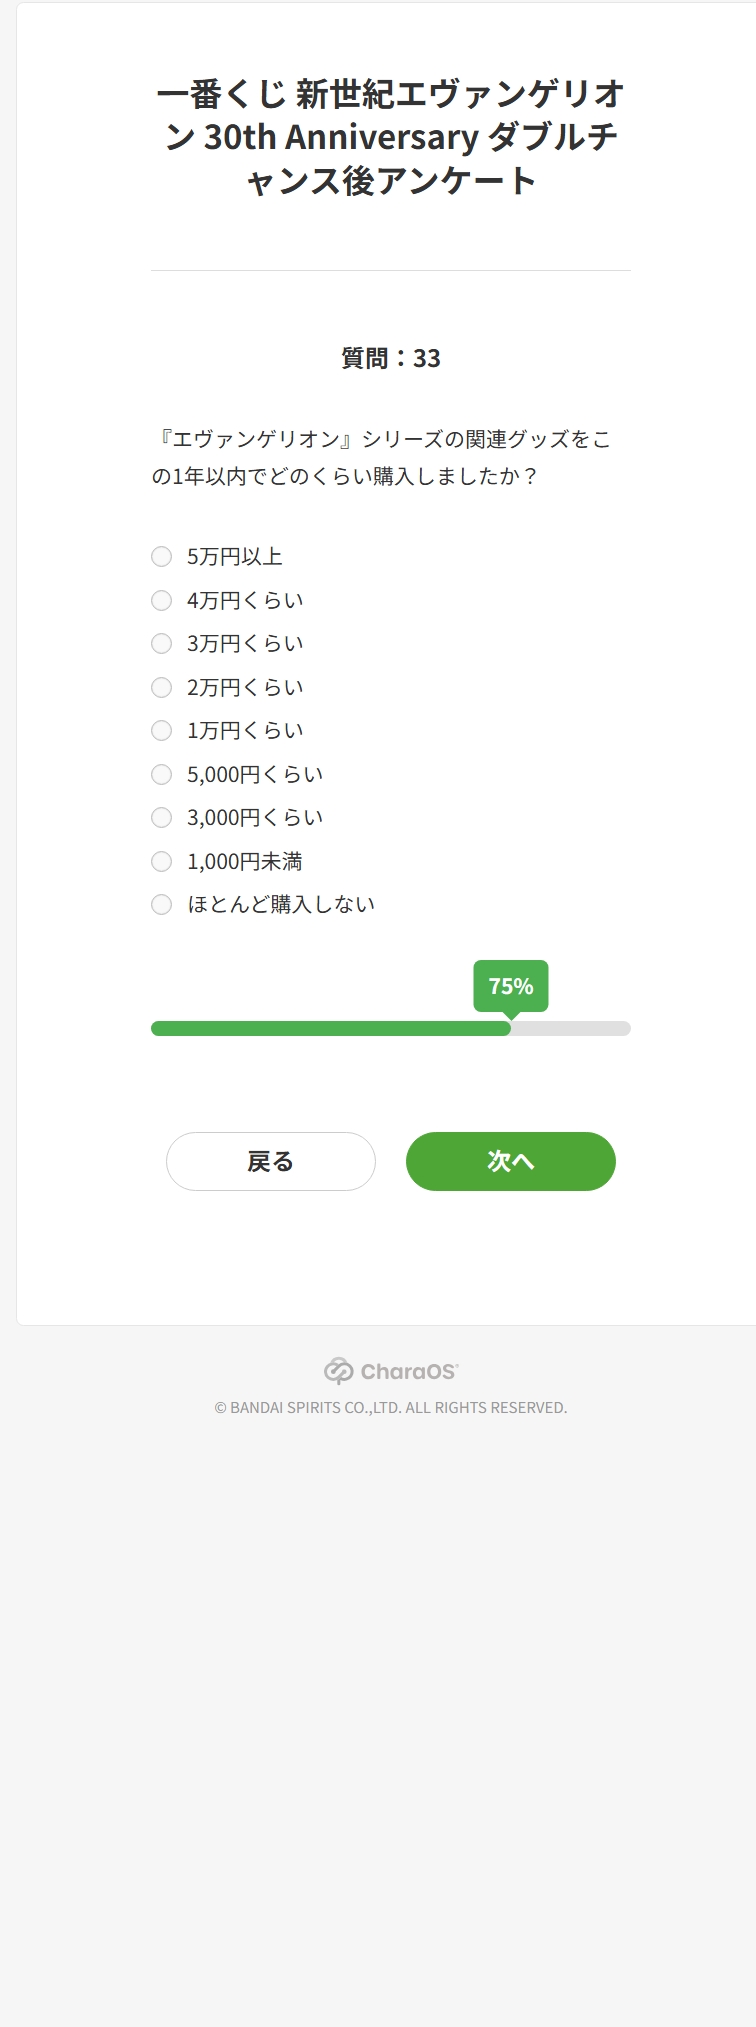Click the CharaOS chain-link logo icon
The width and height of the screenshot is (756, 2027).
coord(339,1371)
